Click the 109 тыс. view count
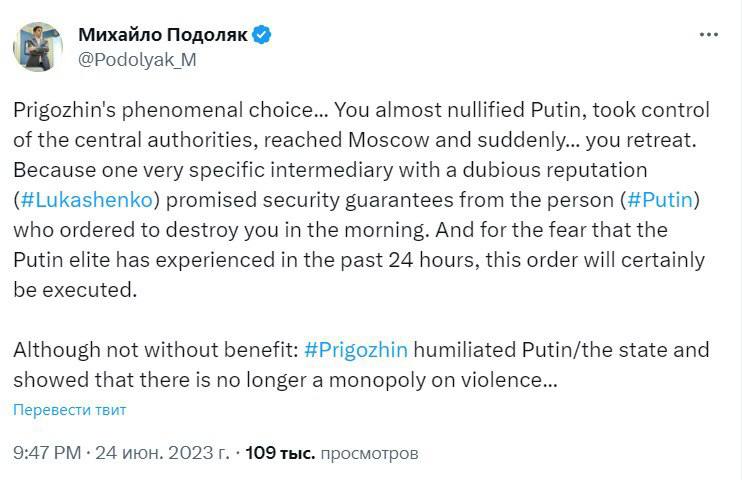 pyautogui.click(x=280, y=453)
